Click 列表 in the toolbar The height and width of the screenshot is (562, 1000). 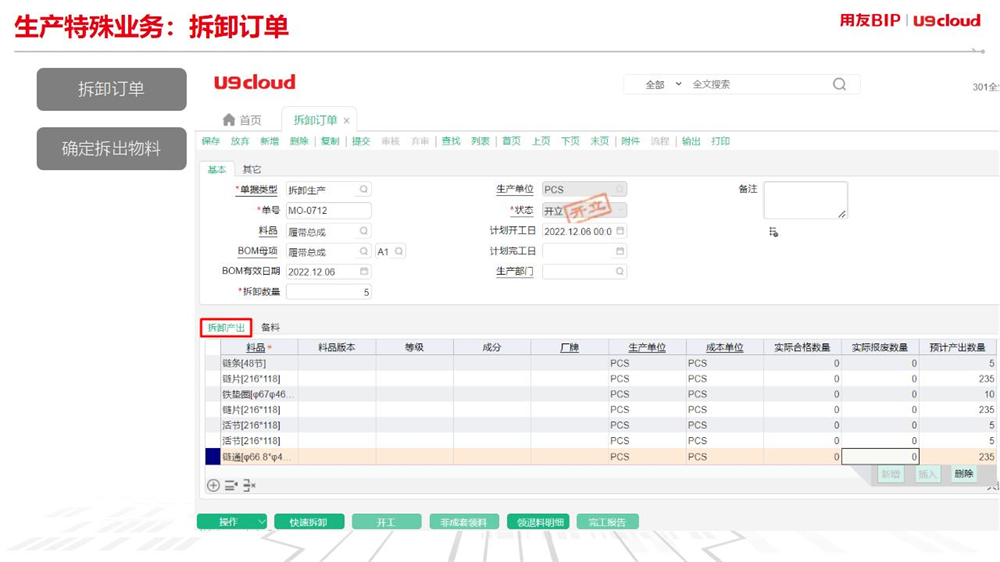[480, 141]
